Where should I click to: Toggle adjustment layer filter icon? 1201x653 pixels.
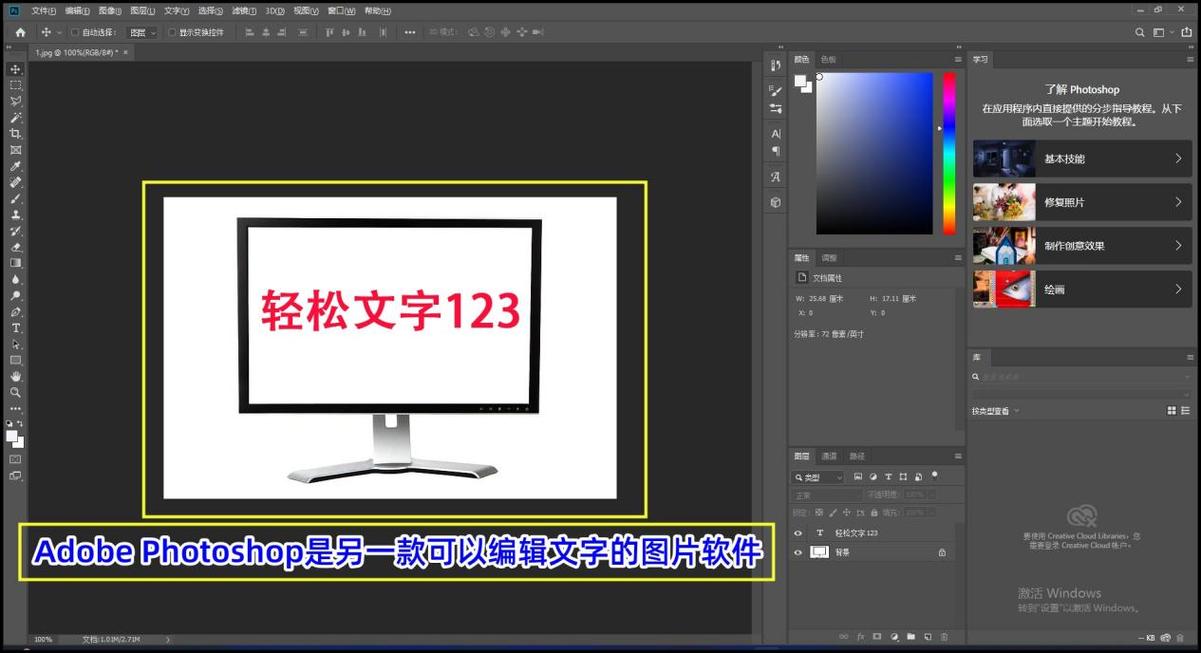tap(873, 477)
